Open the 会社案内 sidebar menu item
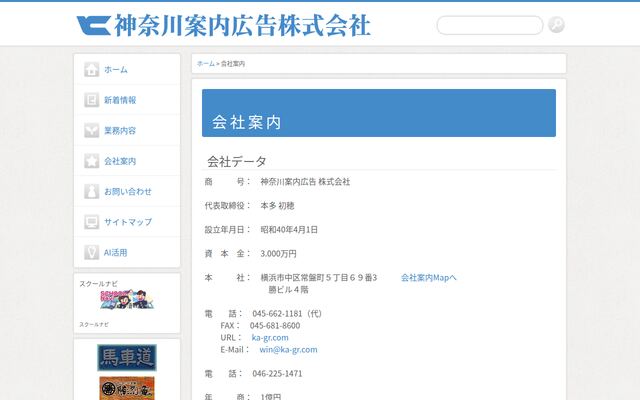 [x=127, y=161]
